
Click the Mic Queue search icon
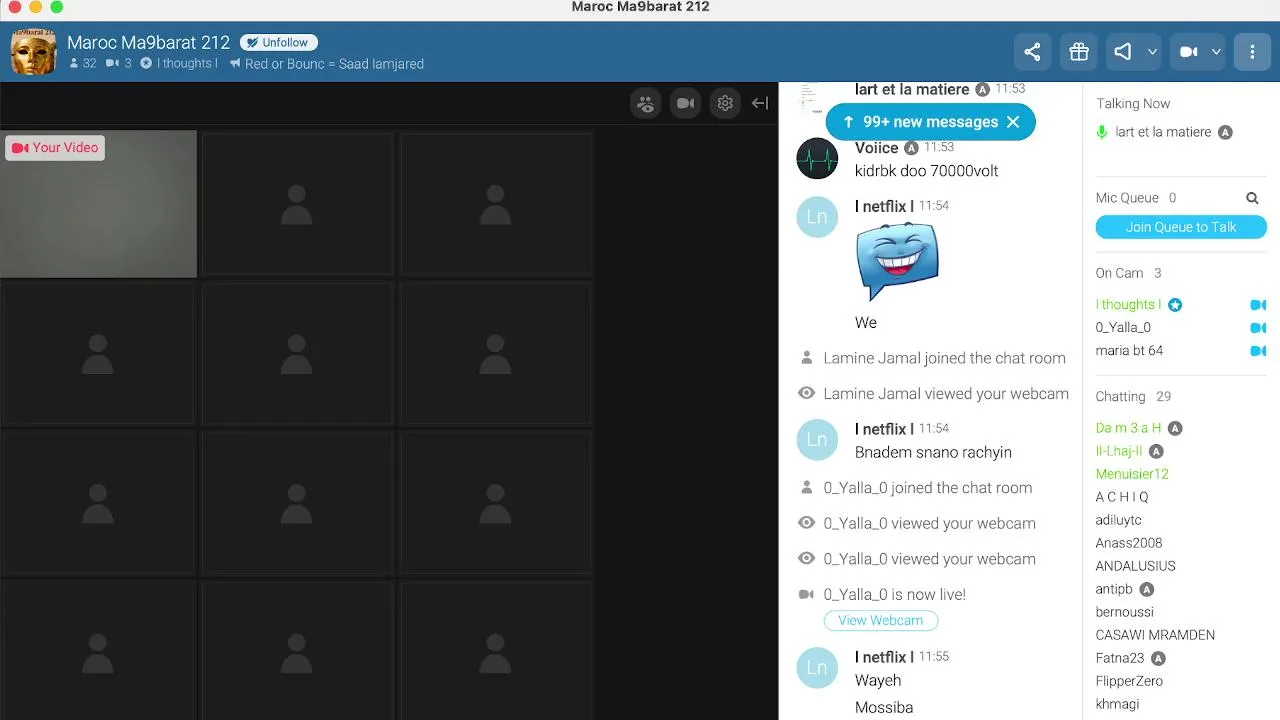(x=1252, y=198)
